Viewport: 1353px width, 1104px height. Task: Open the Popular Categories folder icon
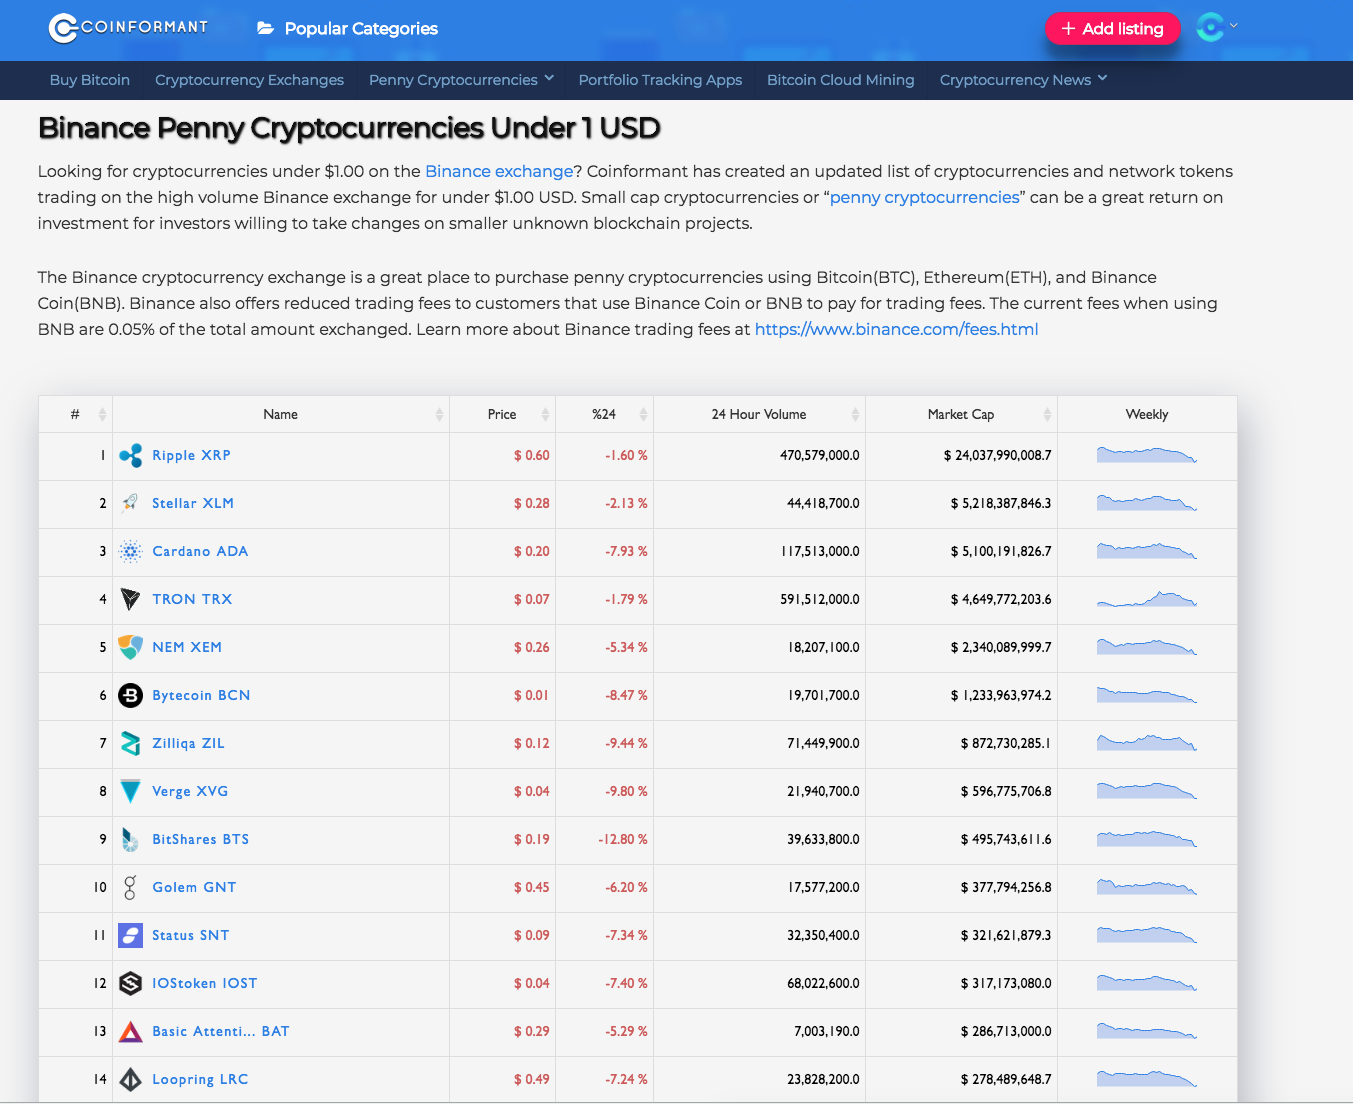[x=265, y=28]
